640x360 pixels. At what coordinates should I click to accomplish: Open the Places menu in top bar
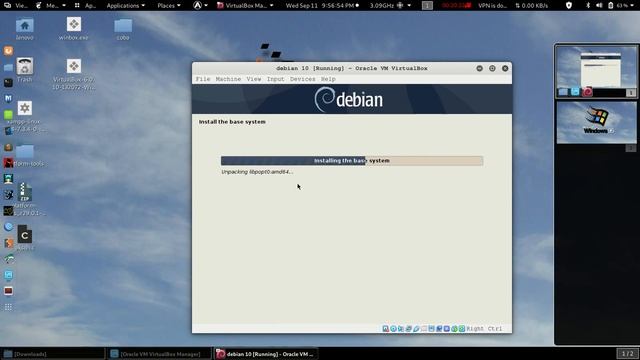[x=169, y=5]
